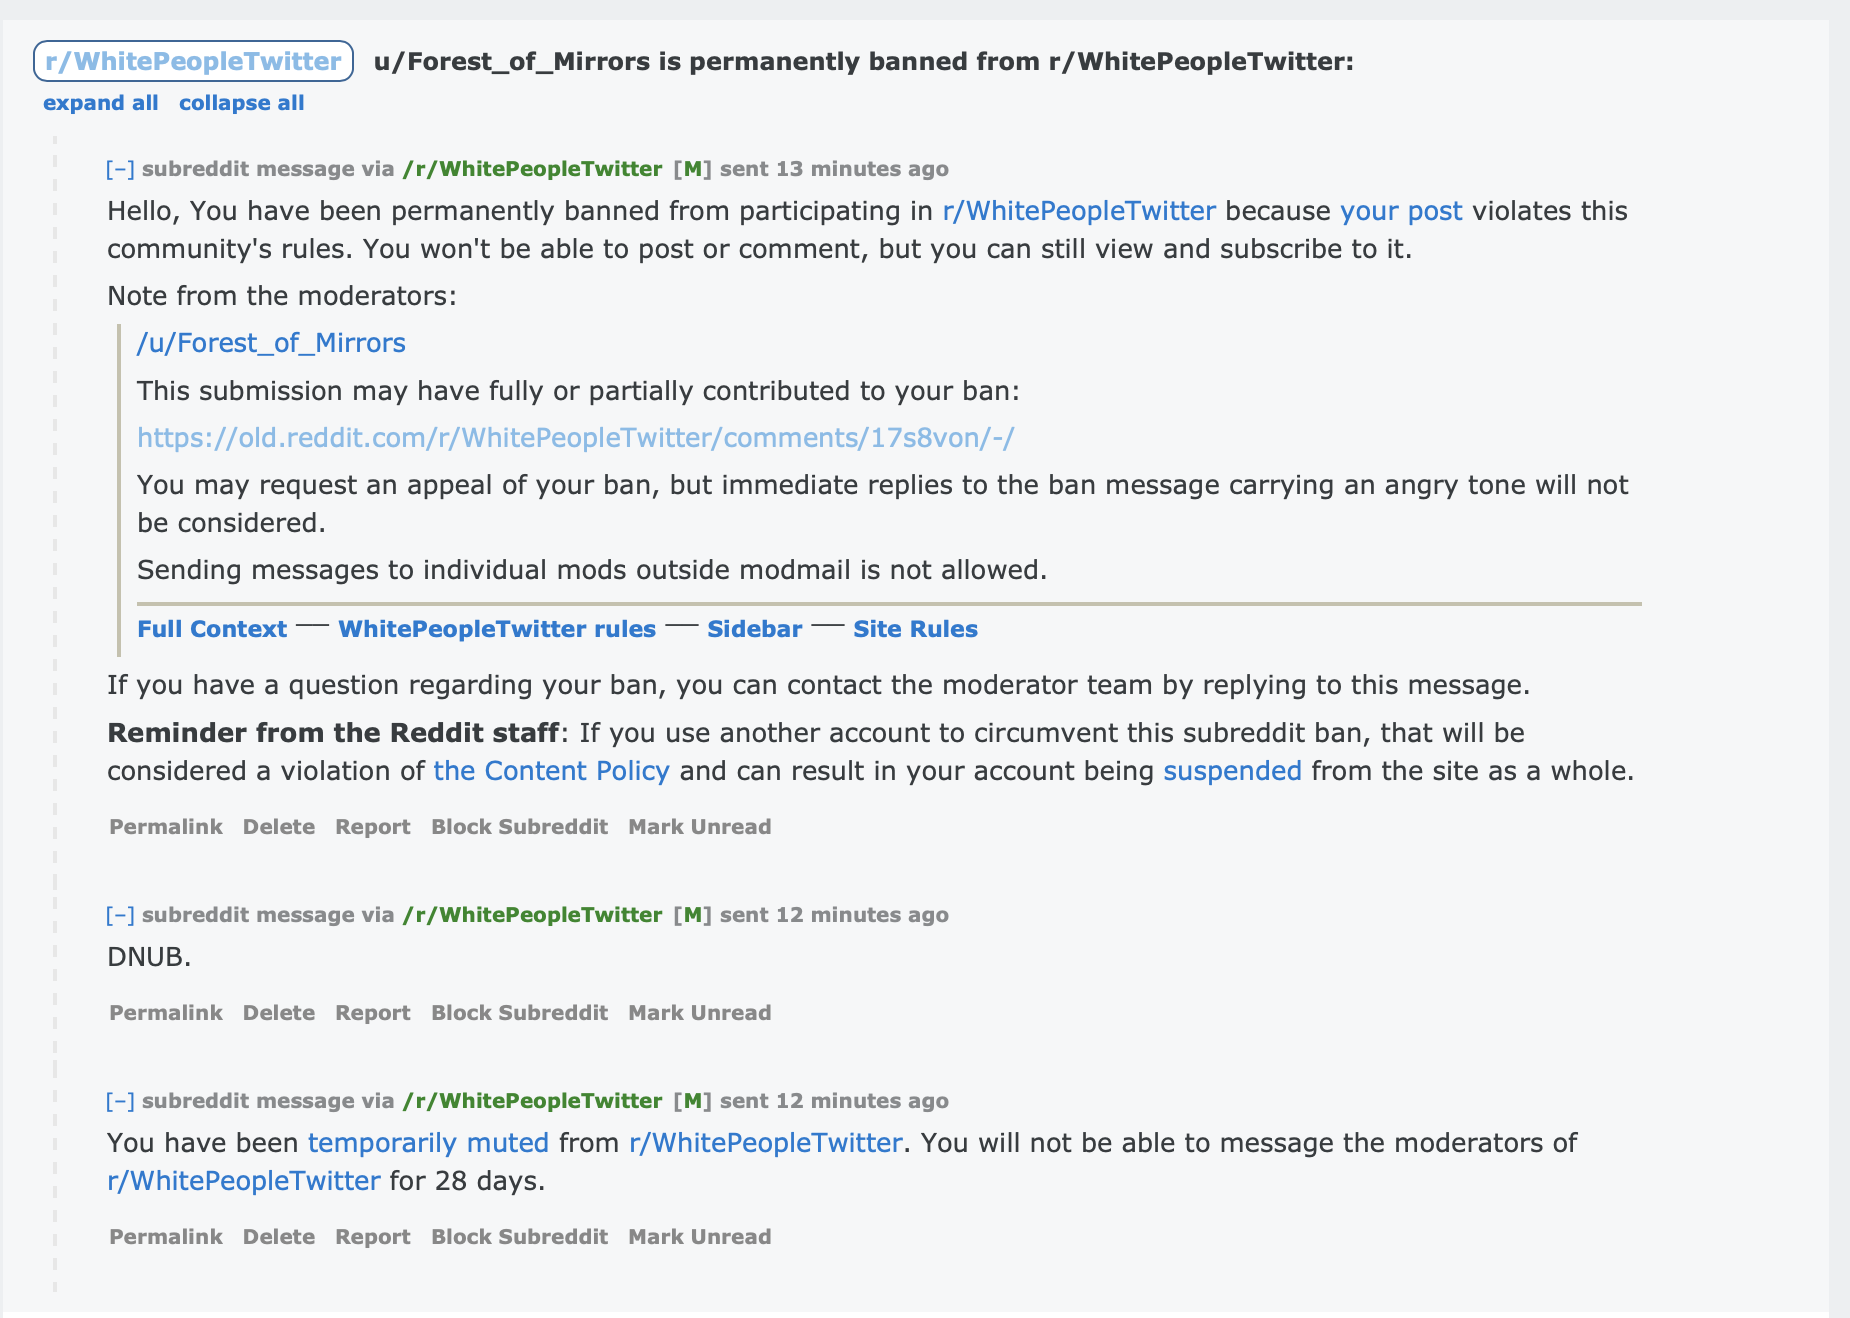The height and width of the screenshot is (1318, 1850).
Task: Click the 'suspended' link
Action: pos(1232,771)
